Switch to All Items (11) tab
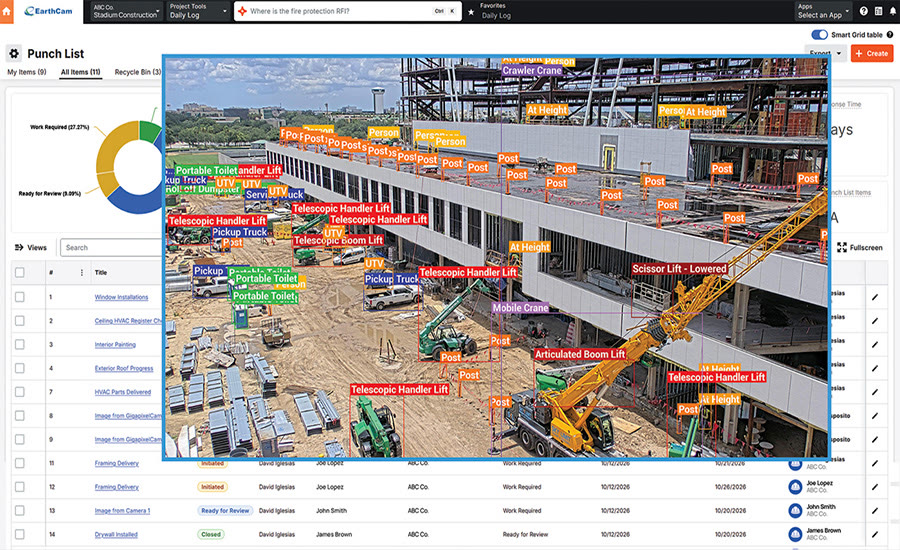Image resolution: width=900 pixels, height=550 pixels. tap(80, 72)
